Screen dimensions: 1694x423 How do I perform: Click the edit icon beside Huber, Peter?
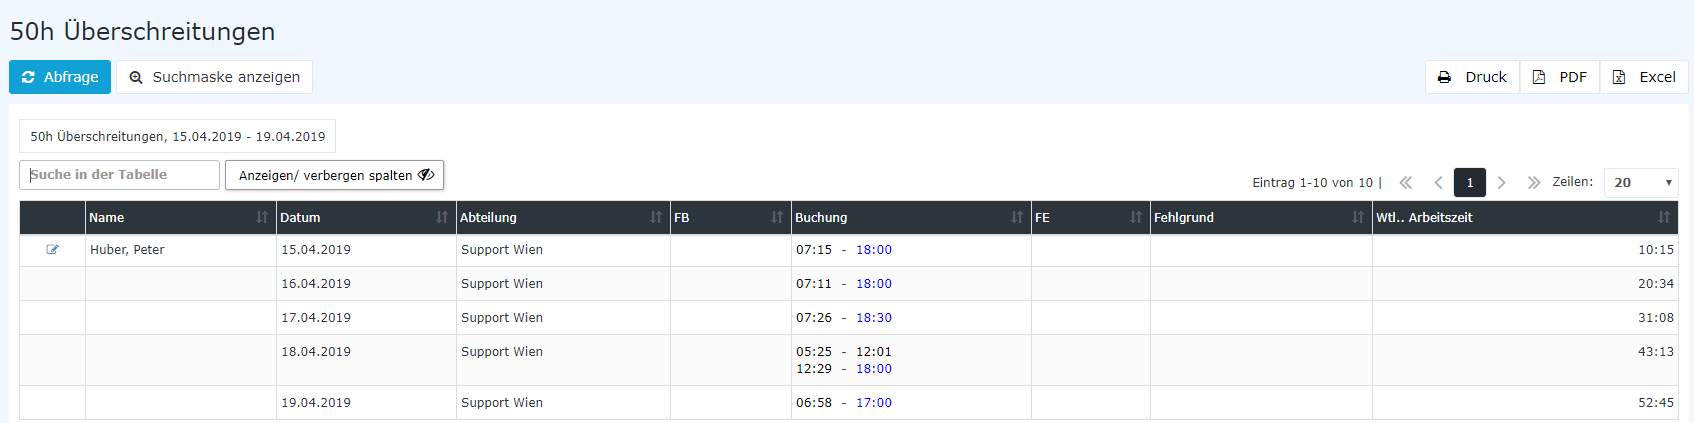tap(52, 250)
